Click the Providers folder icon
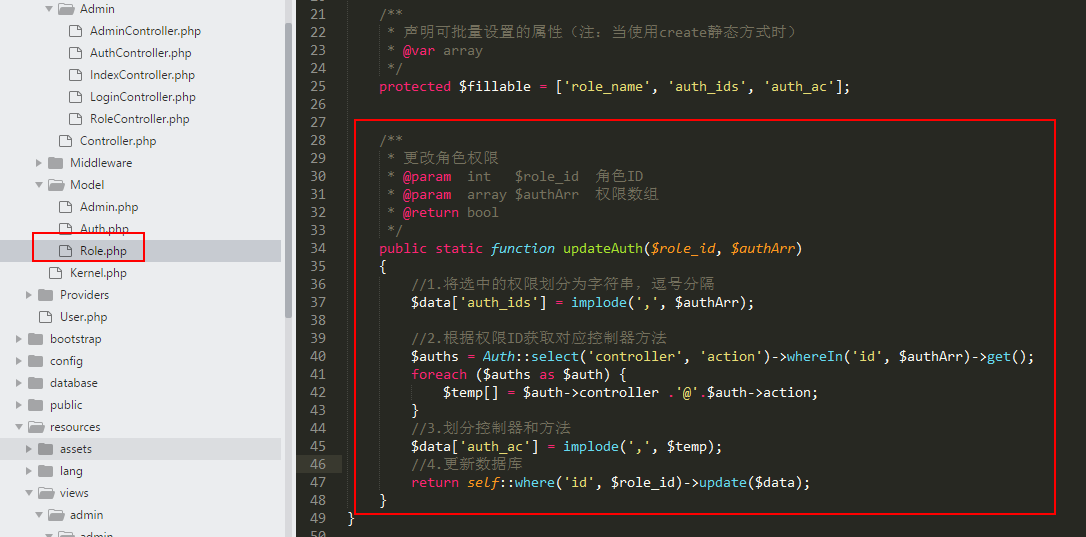1086x537 pixels. click(x=45, y=295)
